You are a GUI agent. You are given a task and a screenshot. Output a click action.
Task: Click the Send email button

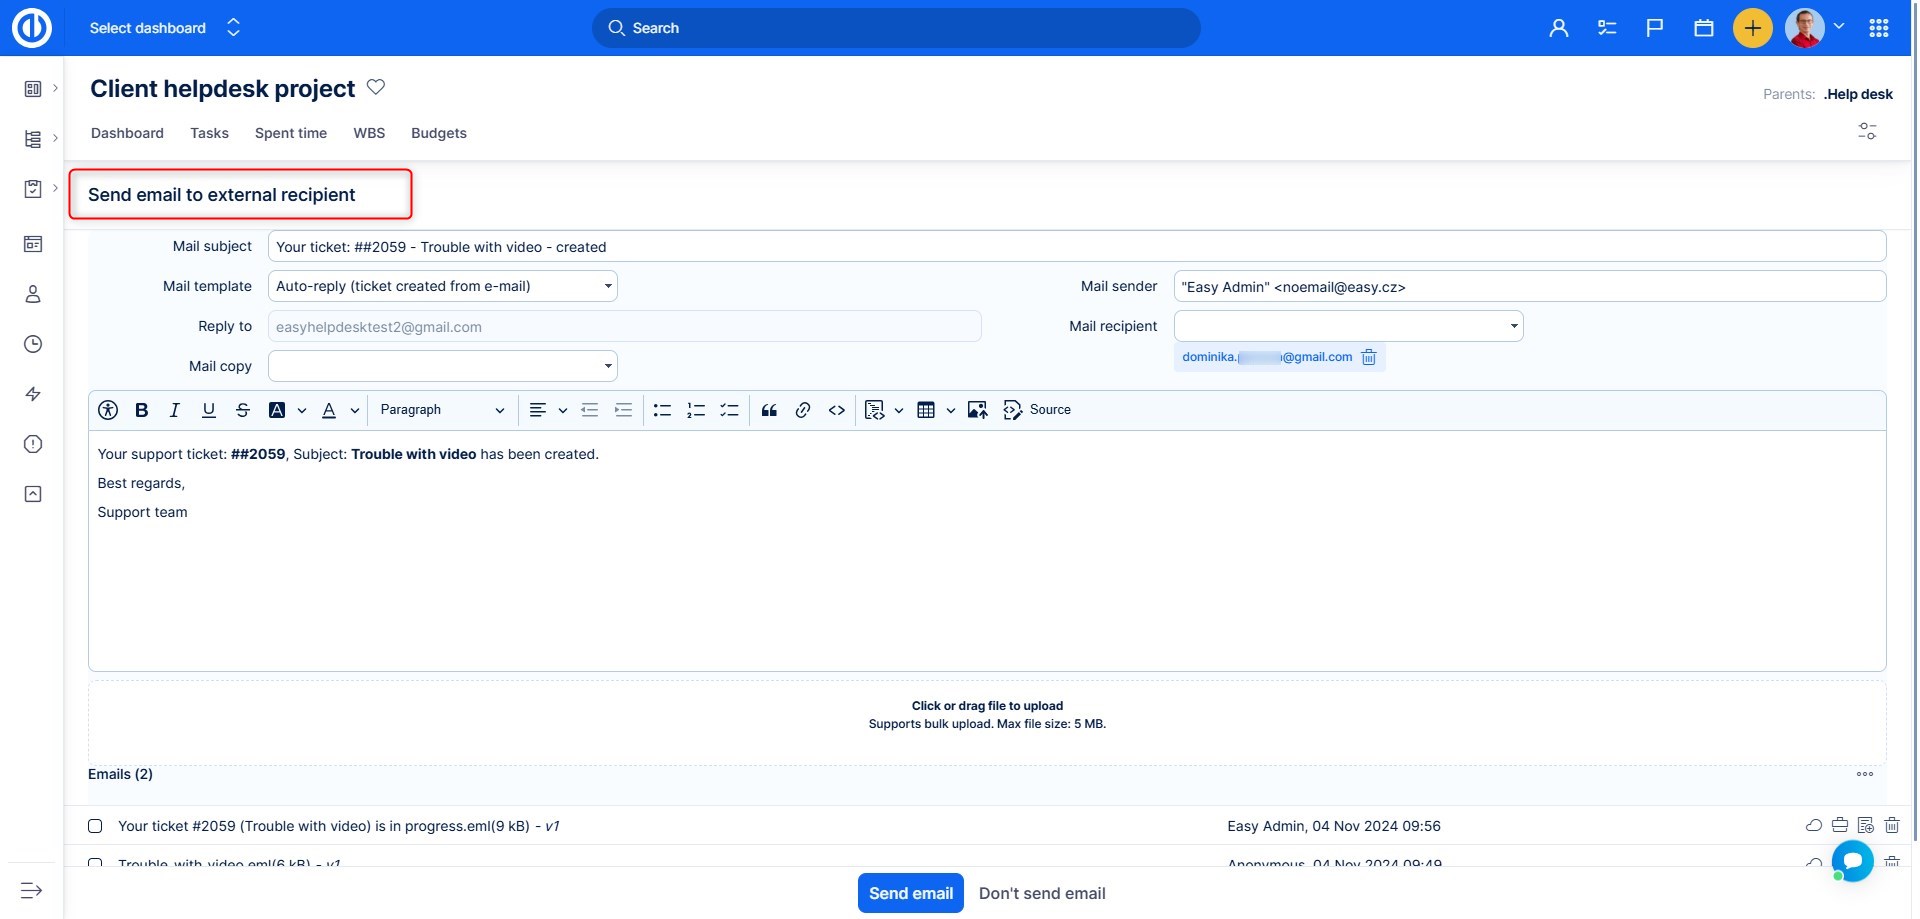910,893
